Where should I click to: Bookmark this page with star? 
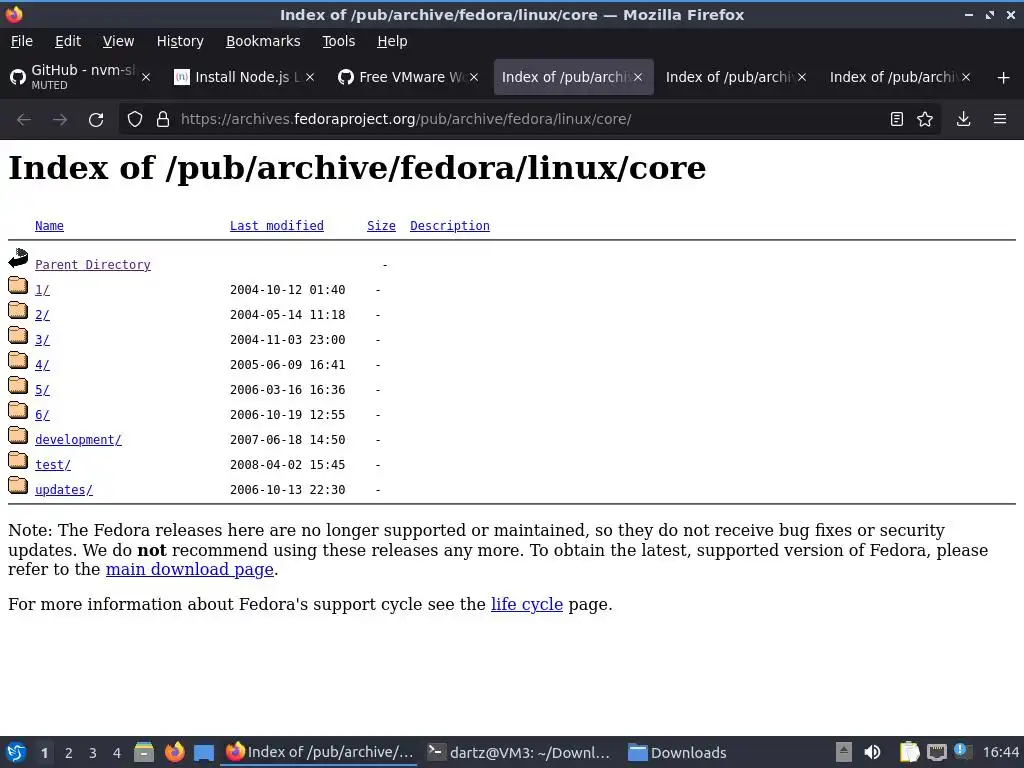point(925,119)
